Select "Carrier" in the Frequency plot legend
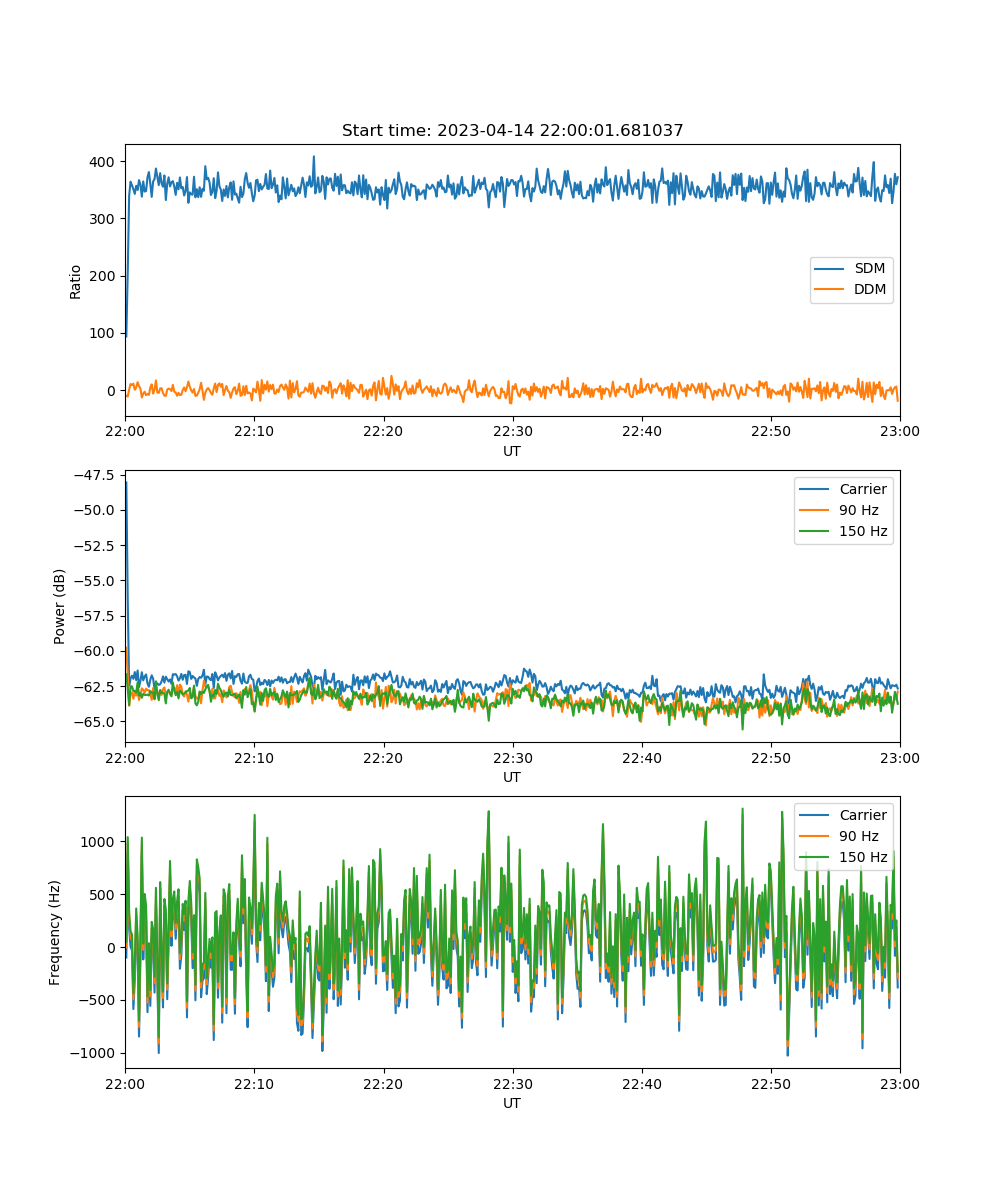 pos(863,816)
